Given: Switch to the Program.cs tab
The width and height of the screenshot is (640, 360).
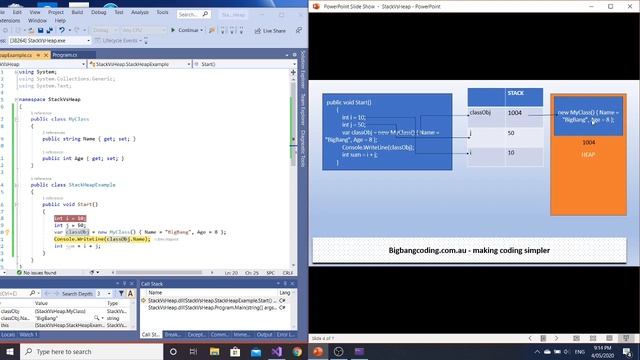Looking at the screenshot, I should point(65,55).
